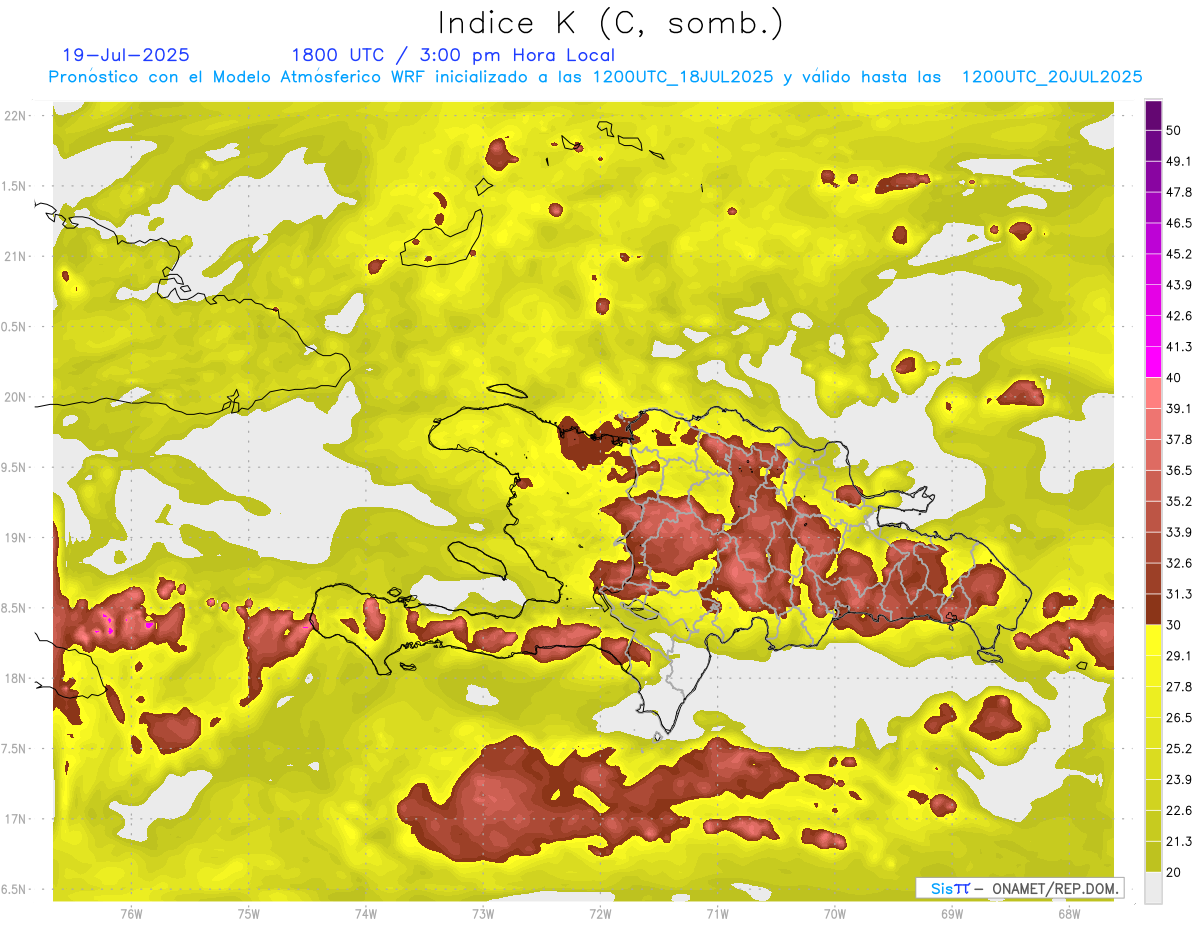1200x927 pixels.
Task: Click colorbar value "36.5"
Action: coord(1179,470)
